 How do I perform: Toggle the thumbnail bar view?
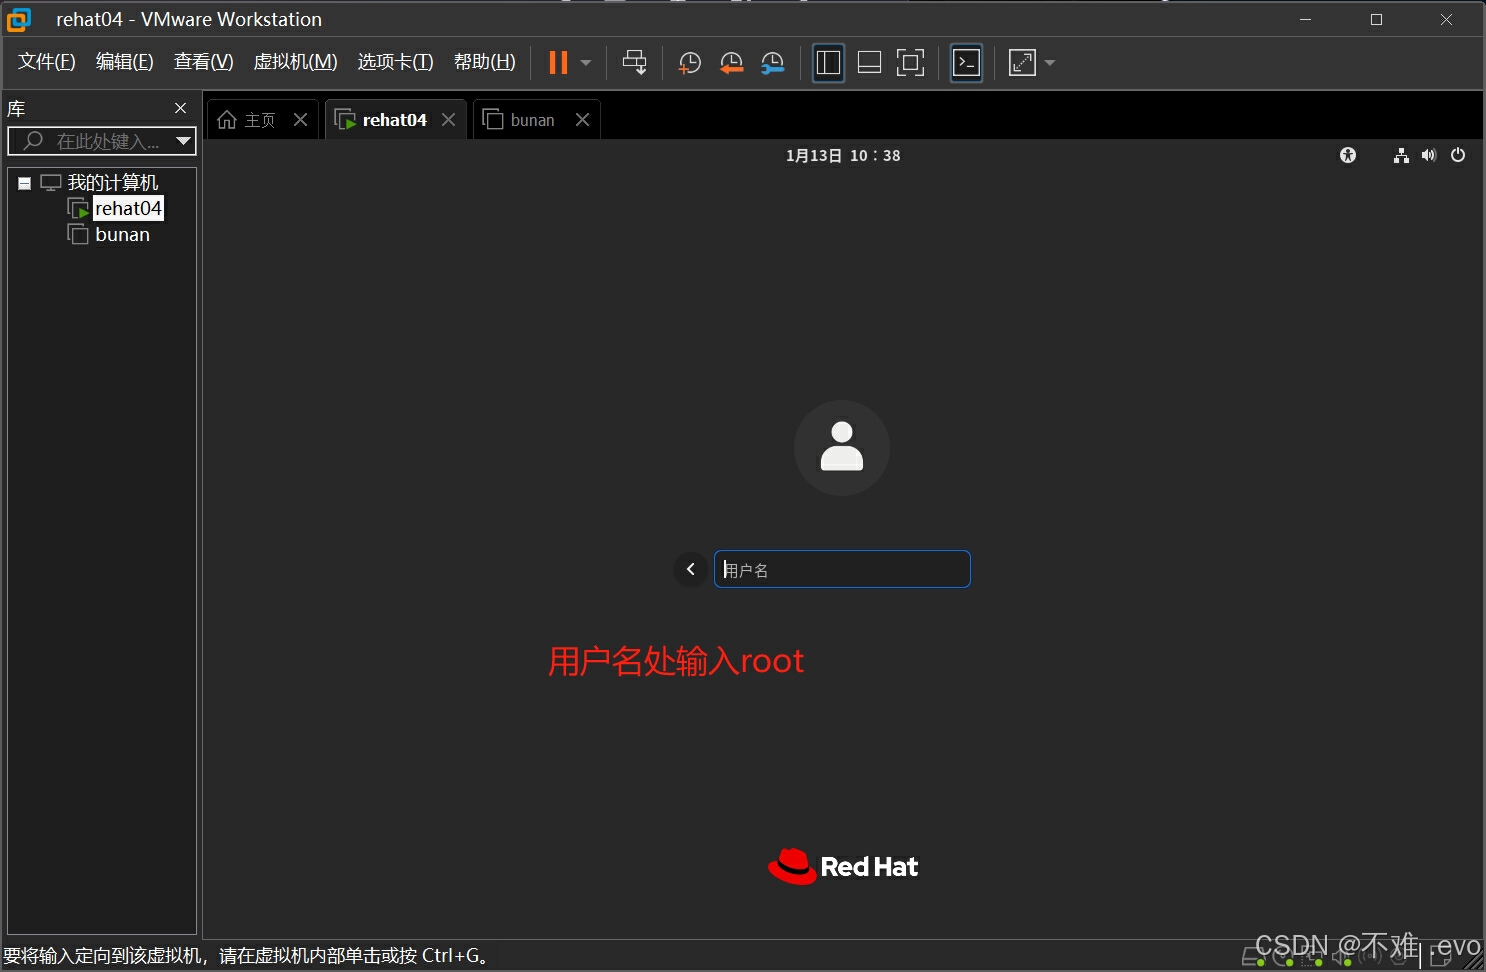coord(869,62)
